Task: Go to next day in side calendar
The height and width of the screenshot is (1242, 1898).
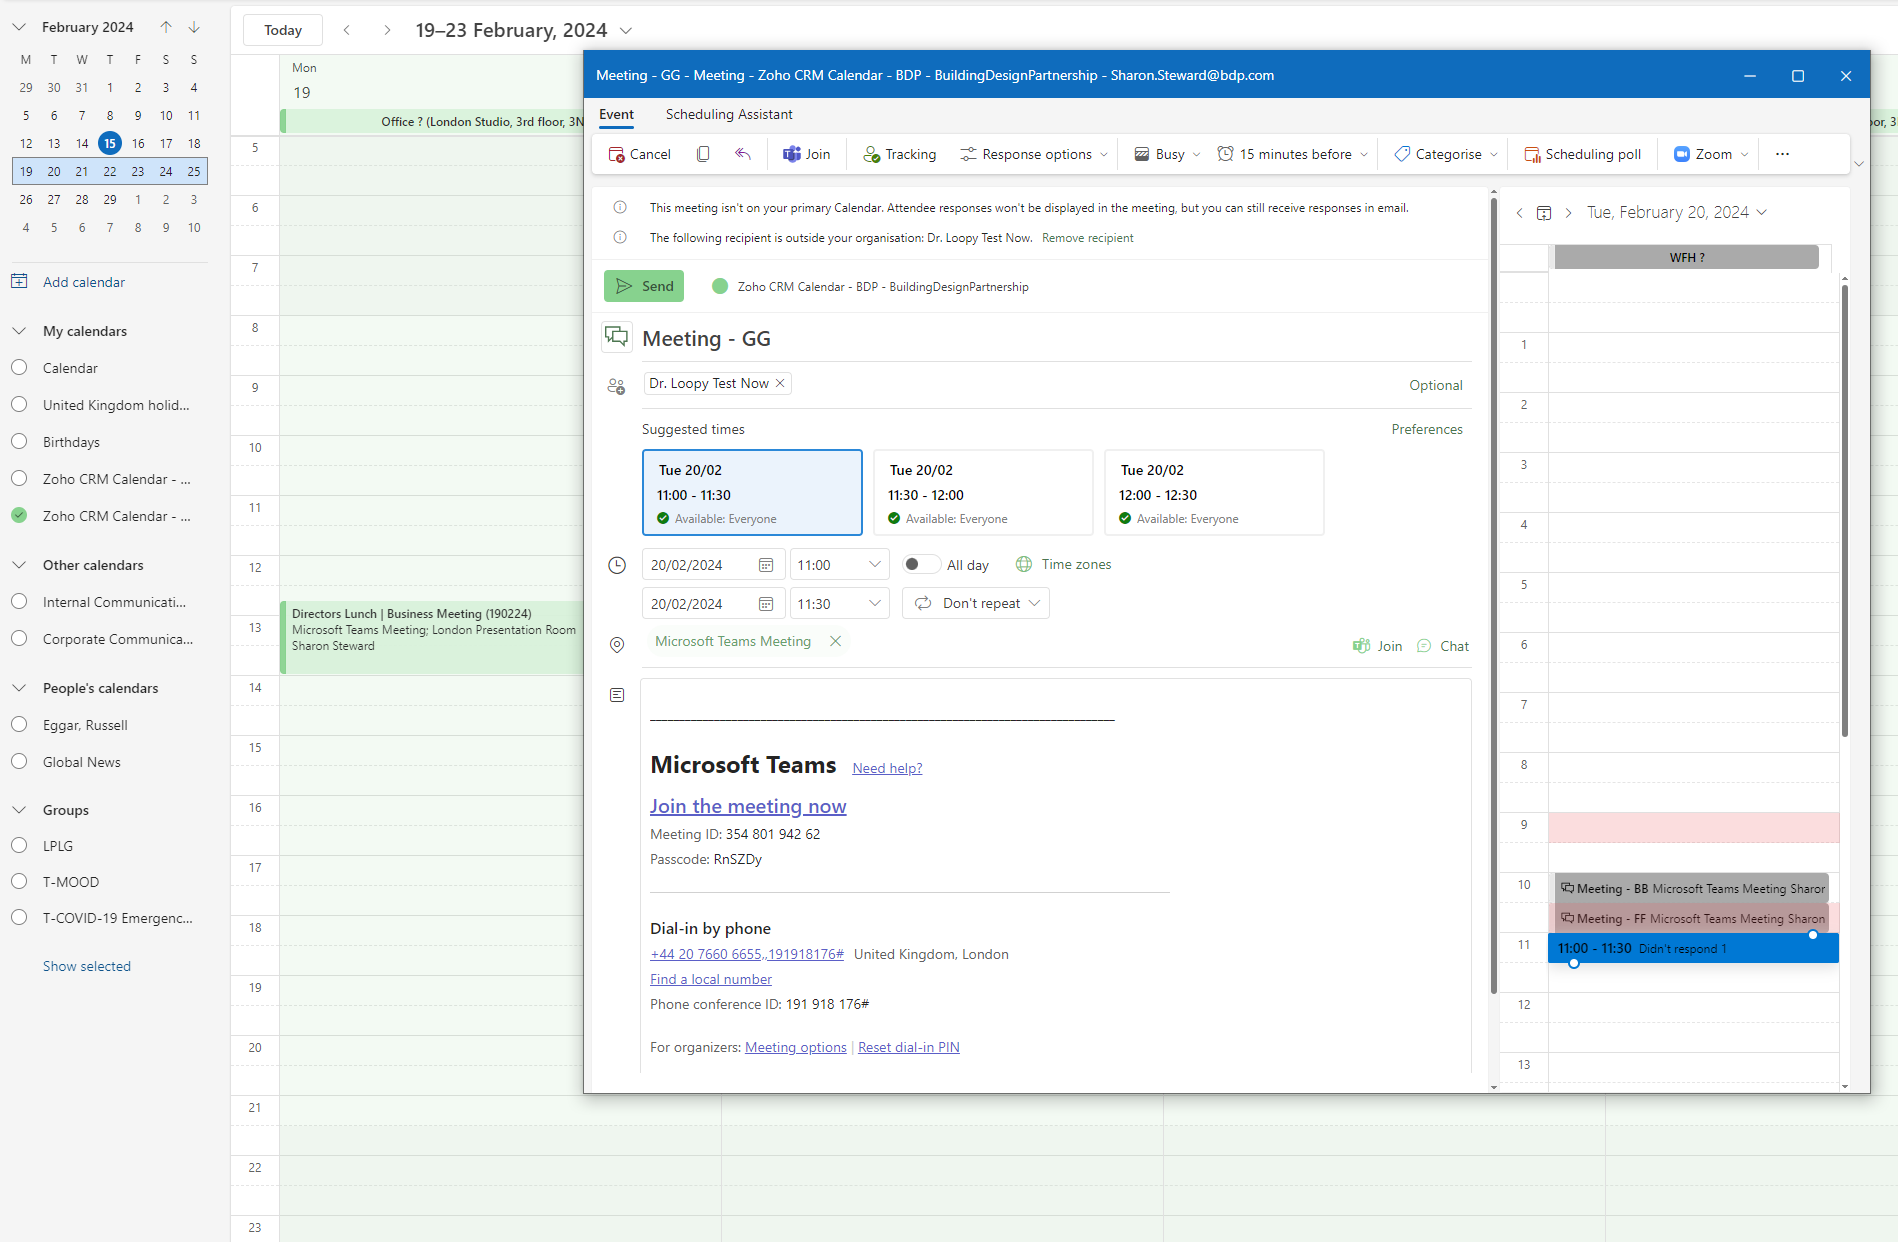Action: pos(1568,212)
